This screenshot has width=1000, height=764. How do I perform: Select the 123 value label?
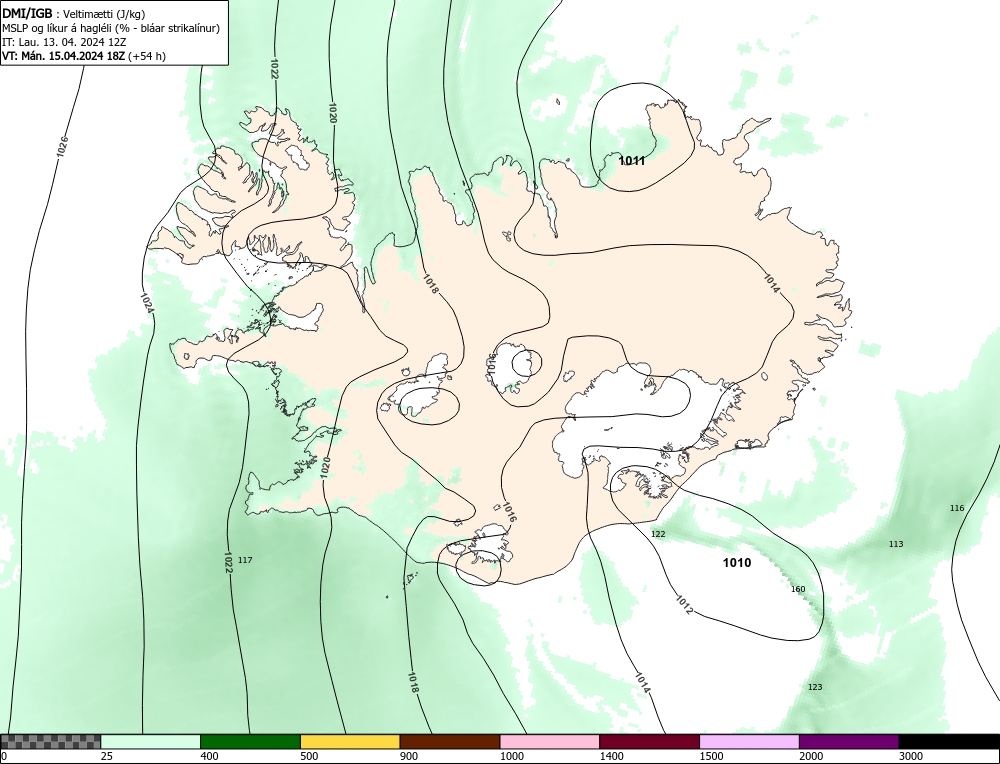click(815, 687)
